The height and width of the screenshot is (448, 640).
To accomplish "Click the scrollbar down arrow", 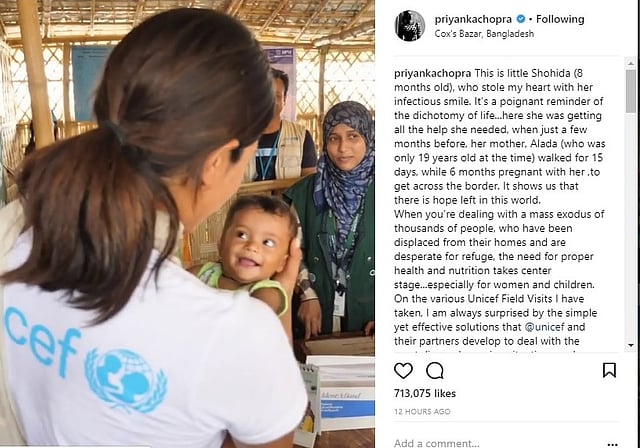I will (631, 345).
